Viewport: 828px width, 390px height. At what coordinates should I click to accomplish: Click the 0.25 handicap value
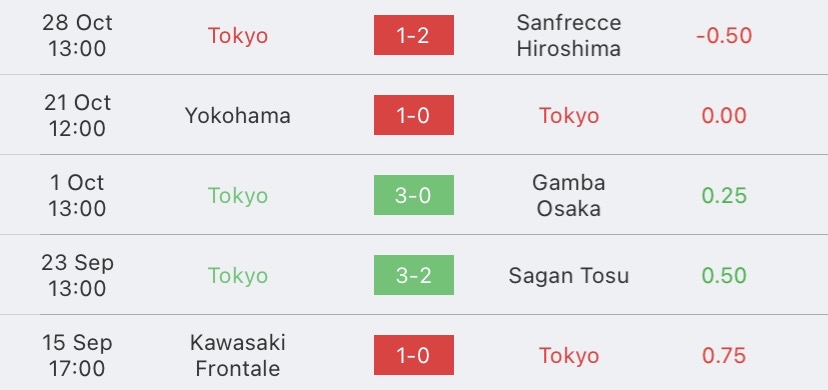coord(724,195)
